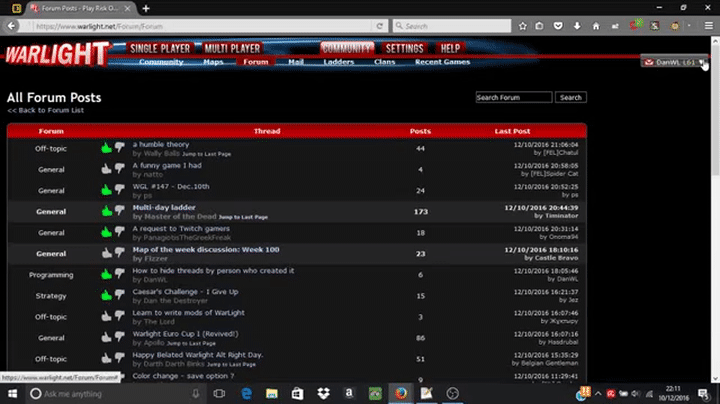The height and width of the screenshot is (404, 720).
Task: Click thumbs up on 'Multi-day ladder' thread
Action: [x=106, y=211]
